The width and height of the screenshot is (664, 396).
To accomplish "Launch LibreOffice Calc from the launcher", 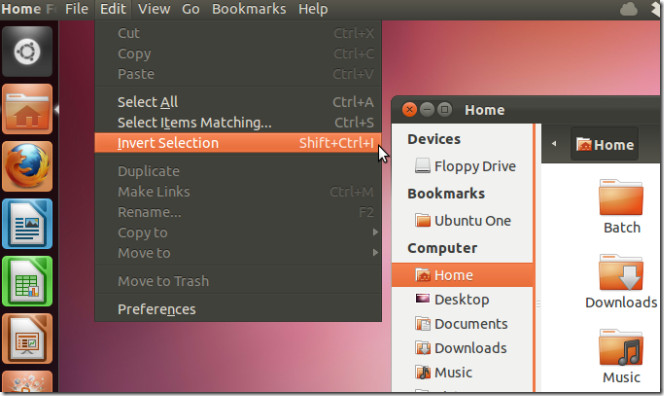I will point(27,281).
